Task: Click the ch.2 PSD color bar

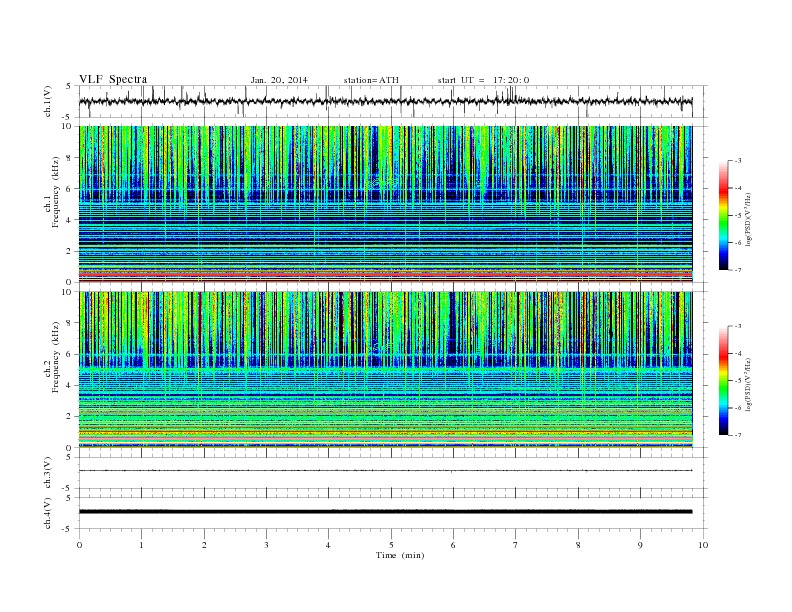Action: tap(723, 381)
